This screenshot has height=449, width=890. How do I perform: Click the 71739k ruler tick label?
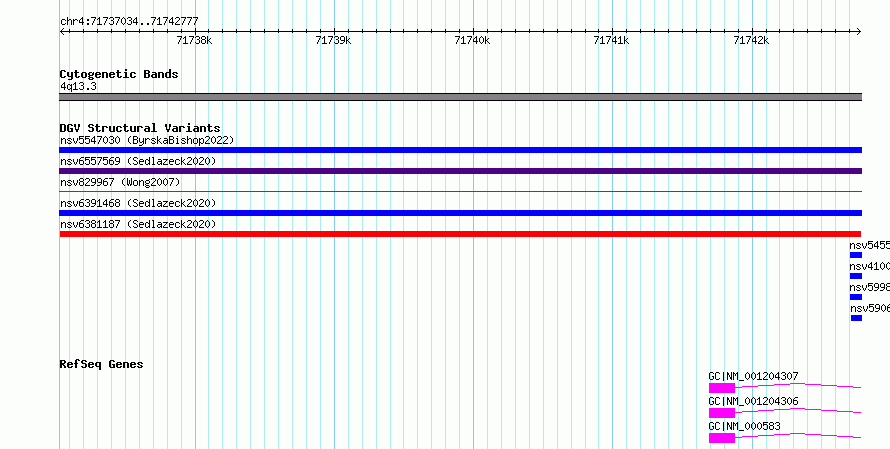(x=334, y=40)
